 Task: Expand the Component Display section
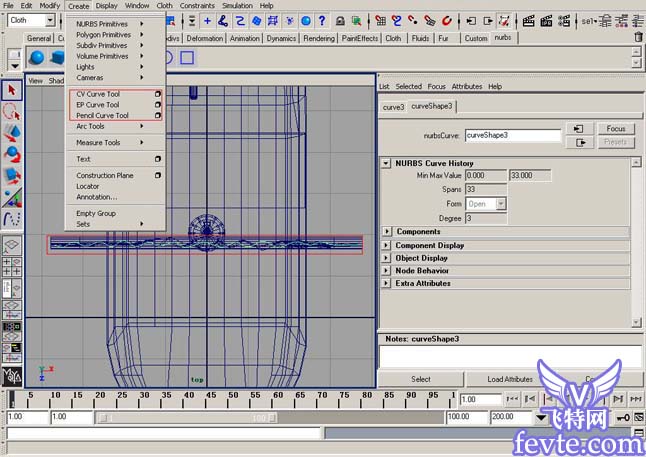386,245
